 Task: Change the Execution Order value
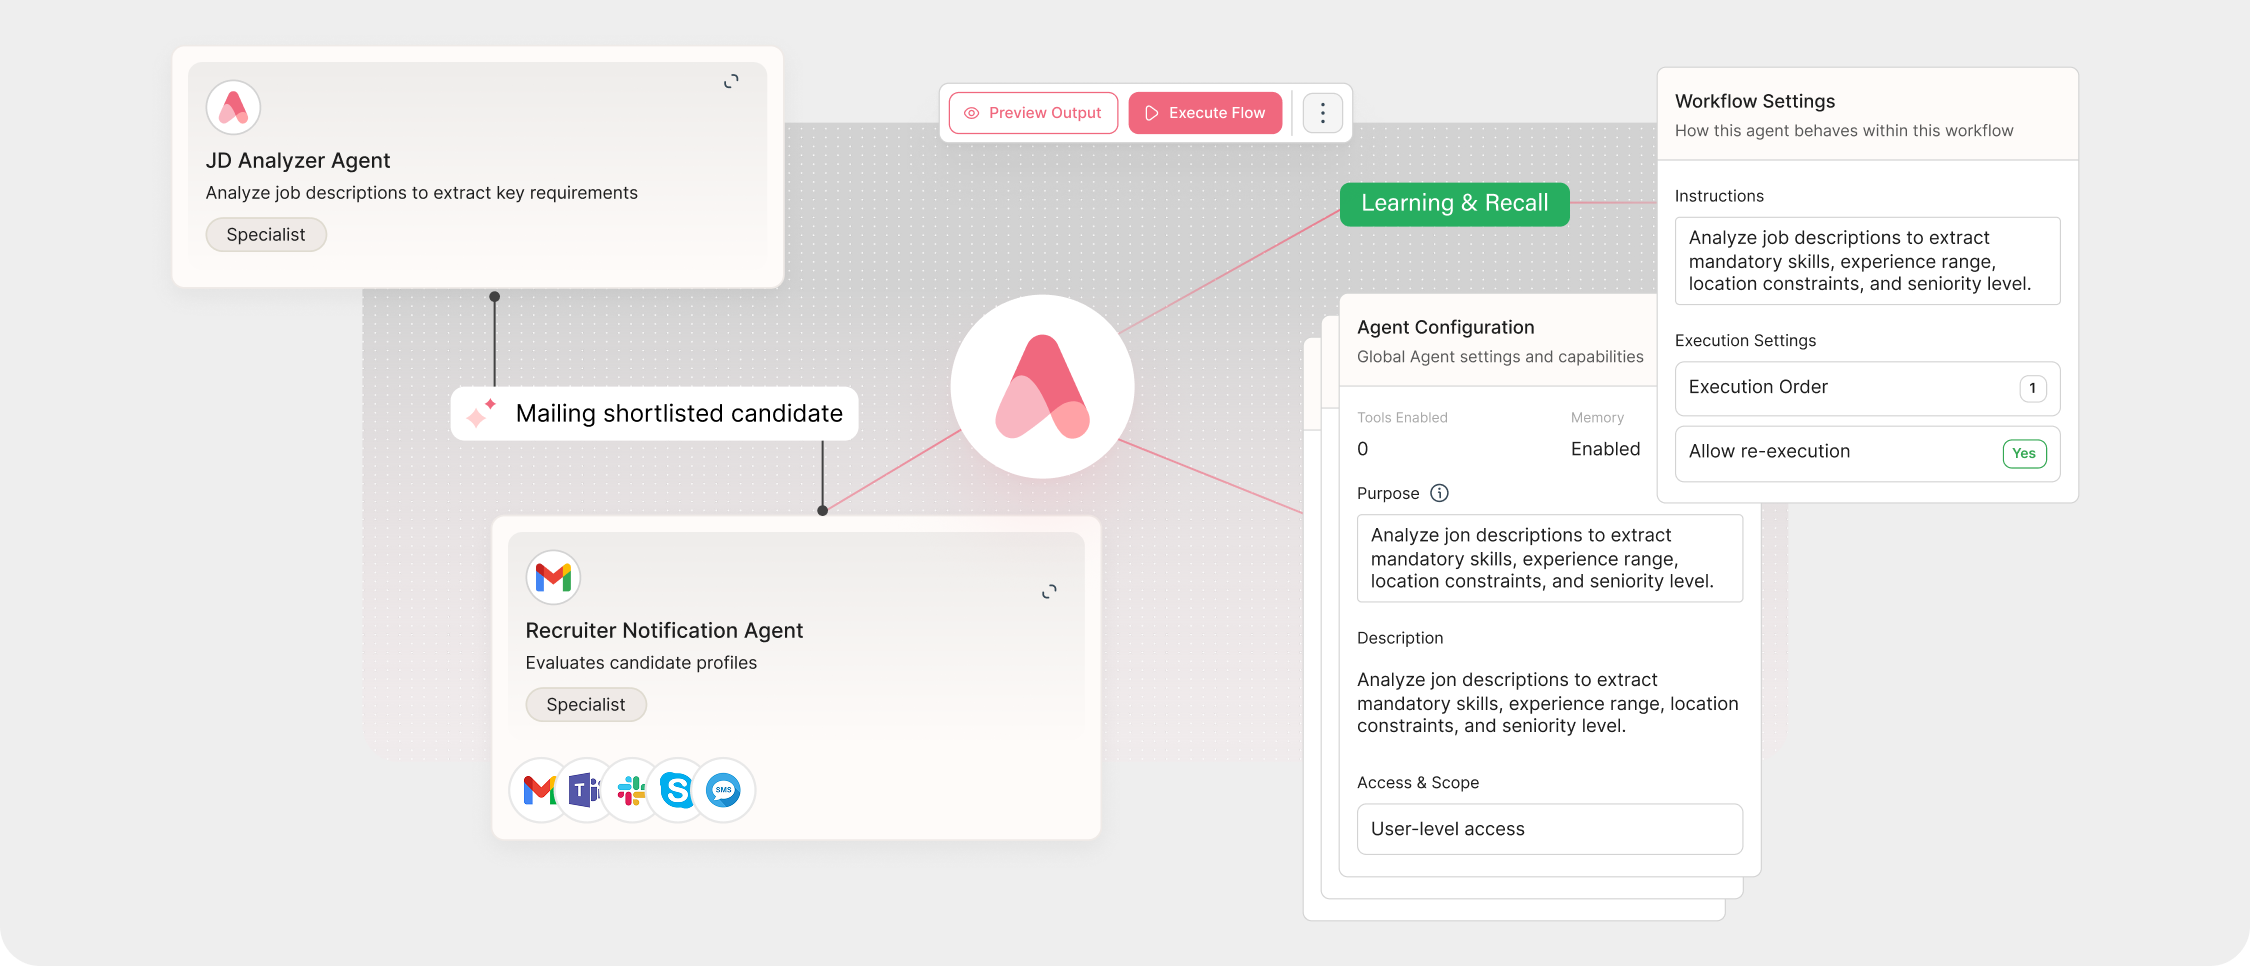2032,388
